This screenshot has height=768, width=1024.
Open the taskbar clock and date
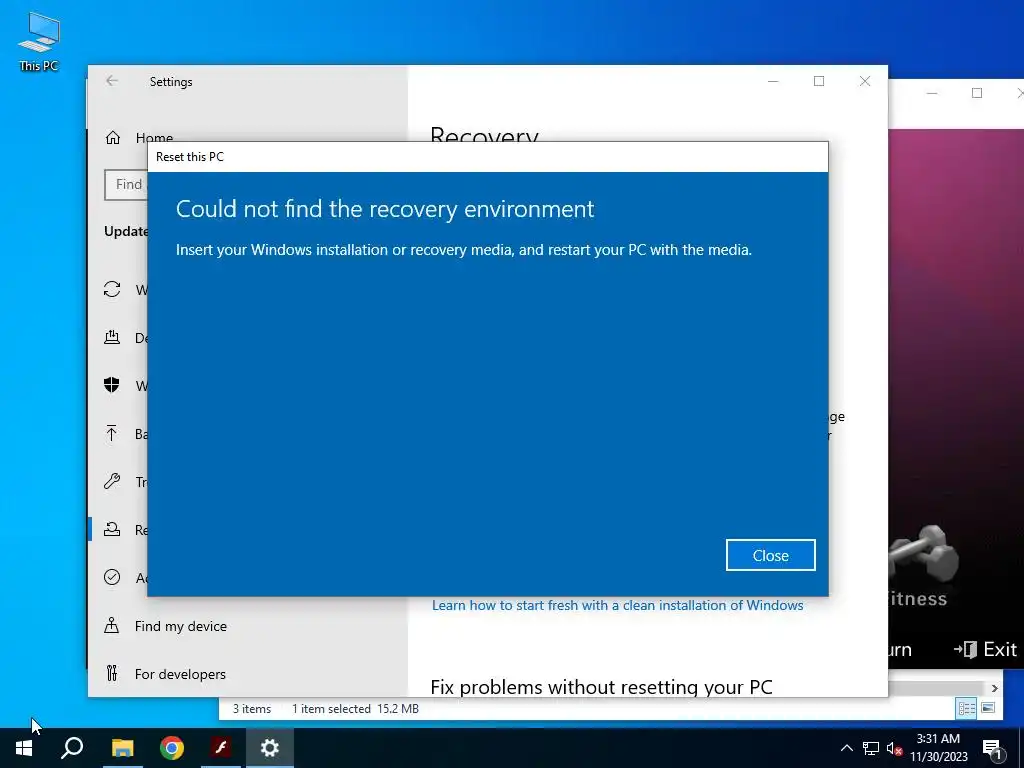click(938, 748)
